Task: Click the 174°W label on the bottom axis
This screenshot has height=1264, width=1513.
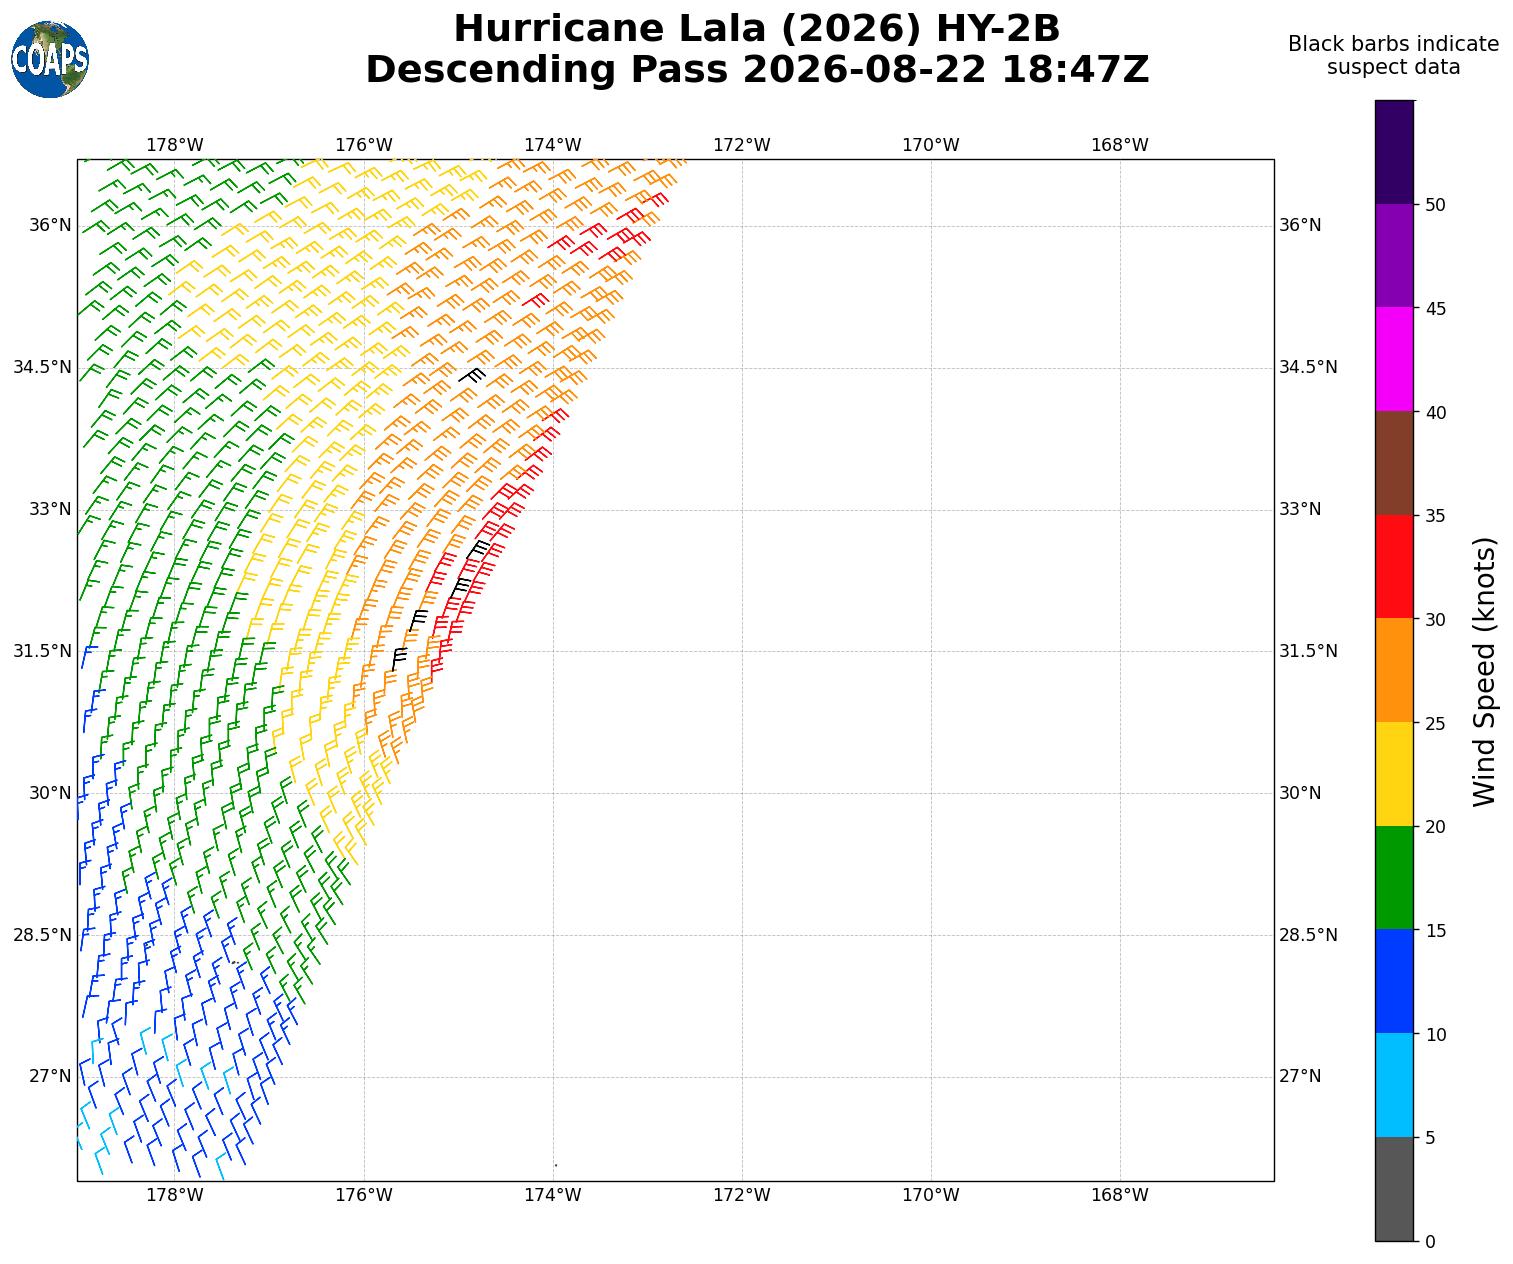Action: [553, 1195]
